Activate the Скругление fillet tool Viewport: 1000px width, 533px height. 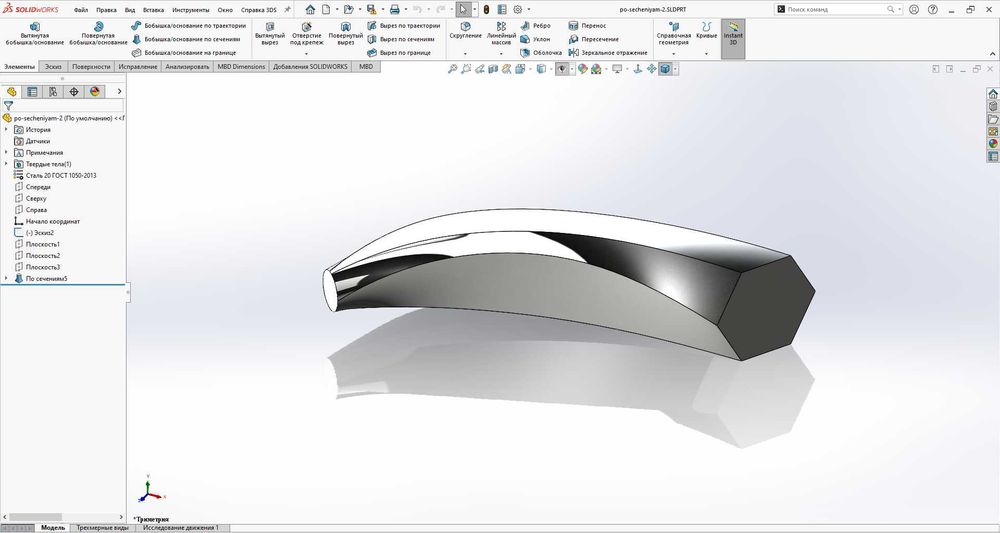pos(465,30)
